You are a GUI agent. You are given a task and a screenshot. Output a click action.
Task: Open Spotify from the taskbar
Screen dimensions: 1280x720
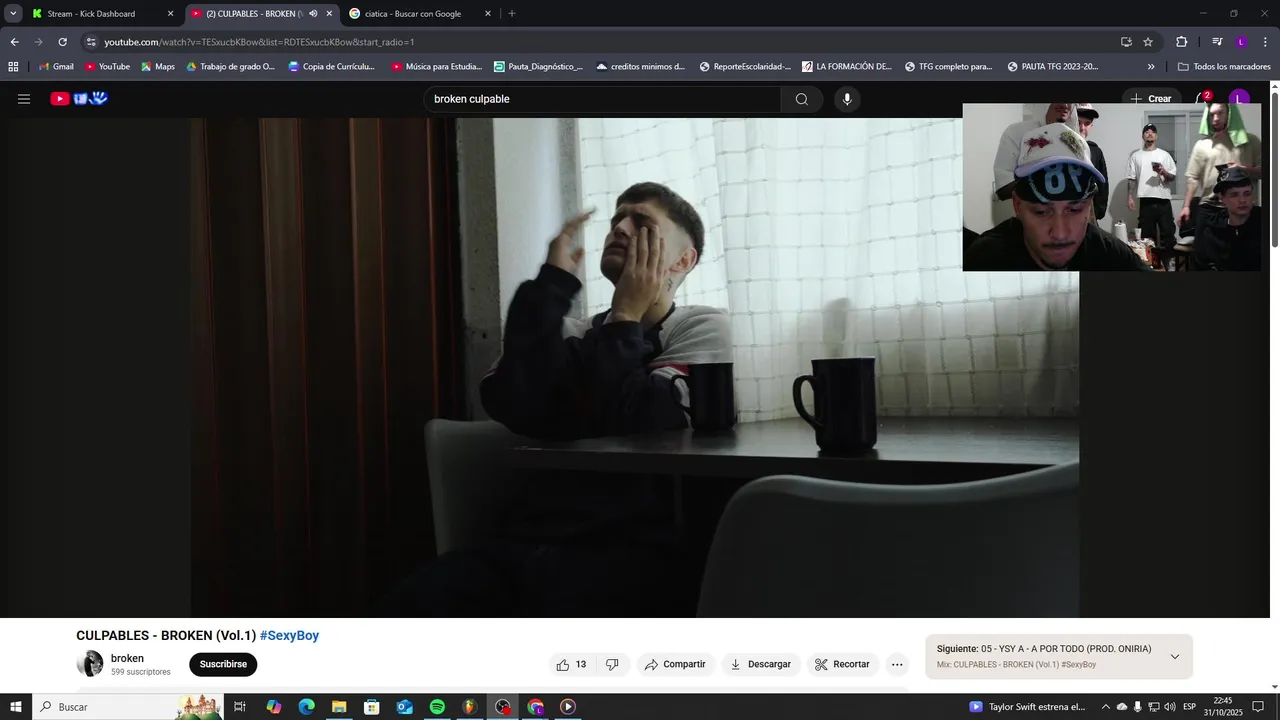[x=437, y=707]
